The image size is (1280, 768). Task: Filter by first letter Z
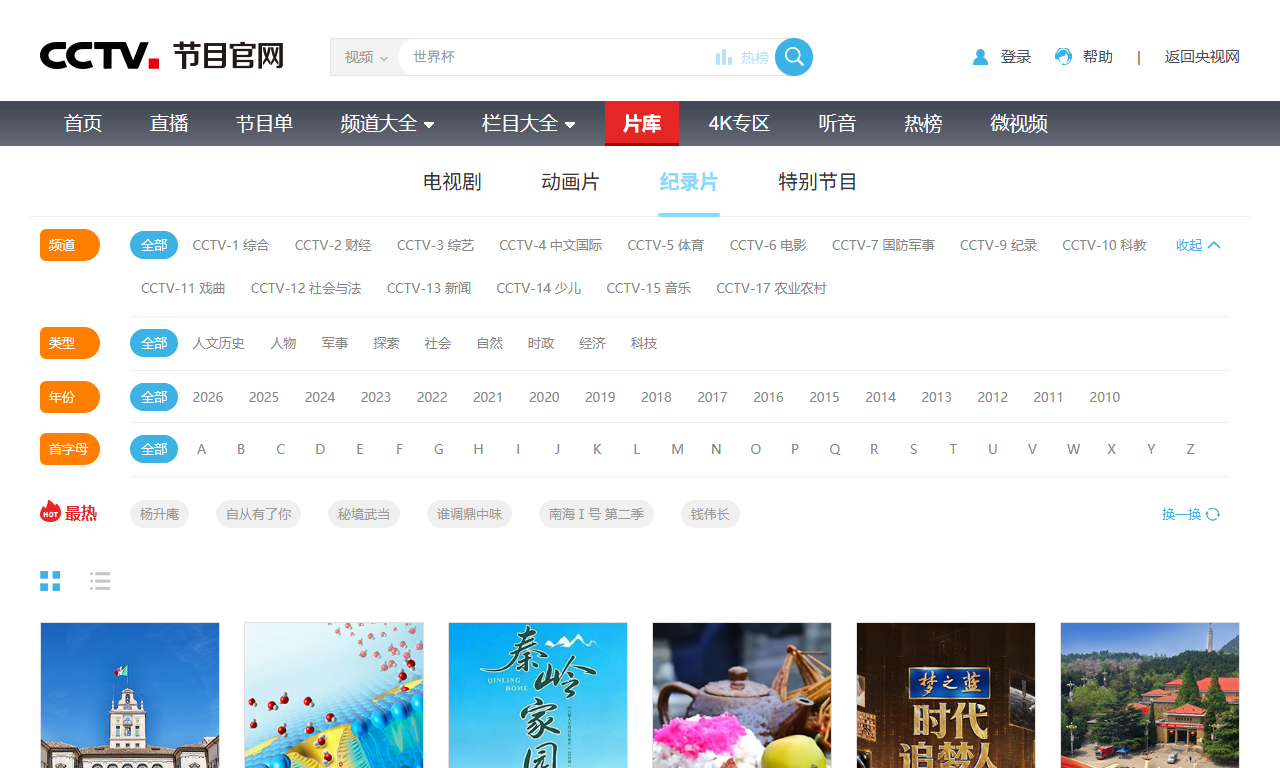coord(1190,449)
